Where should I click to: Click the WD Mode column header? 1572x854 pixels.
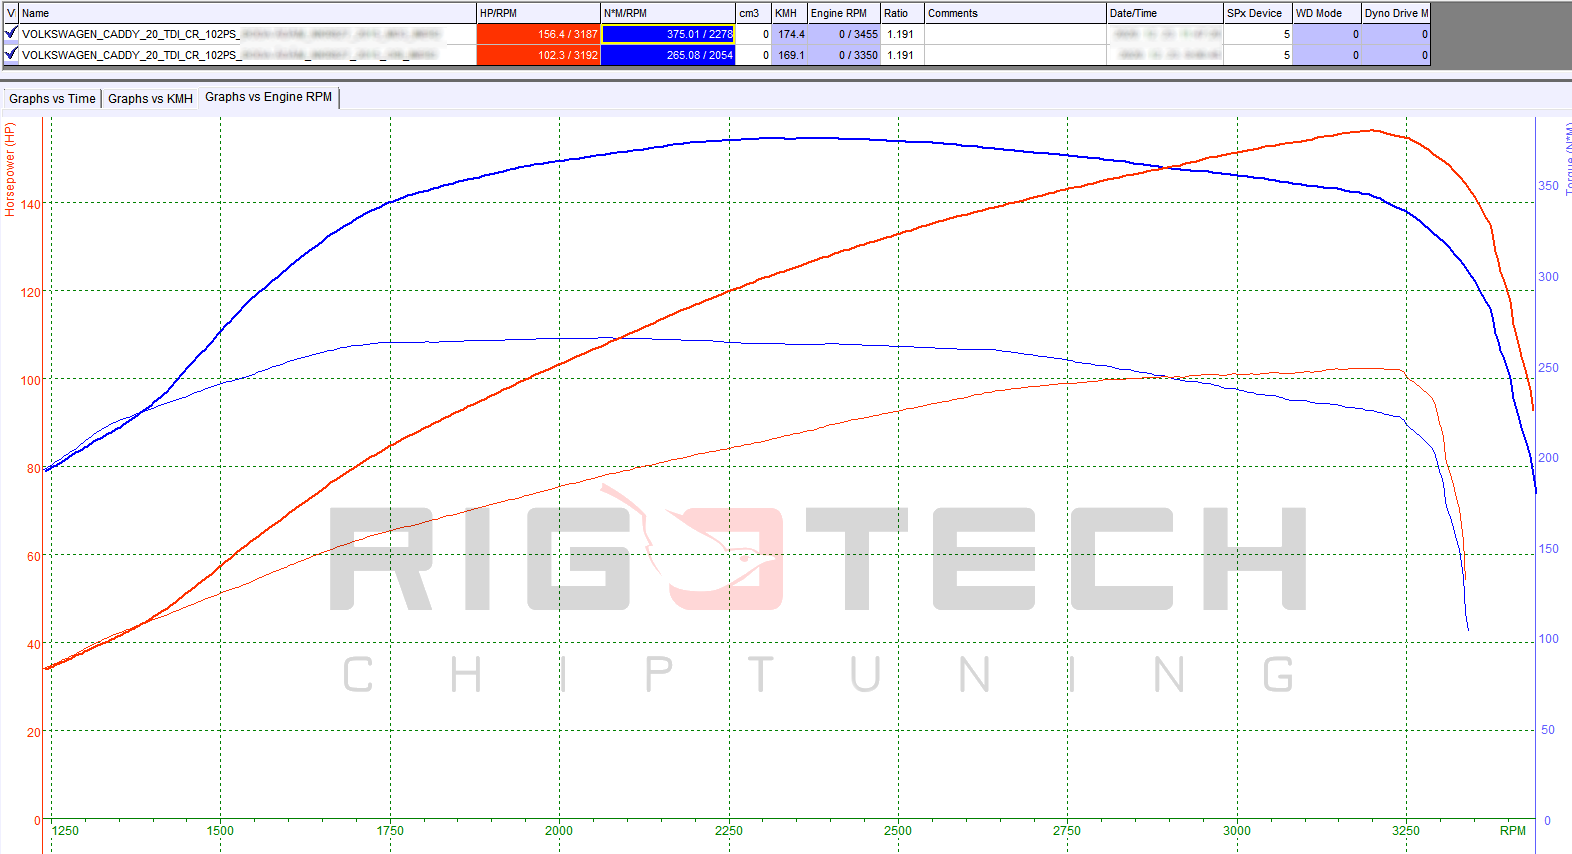(x=1327, y=13)
